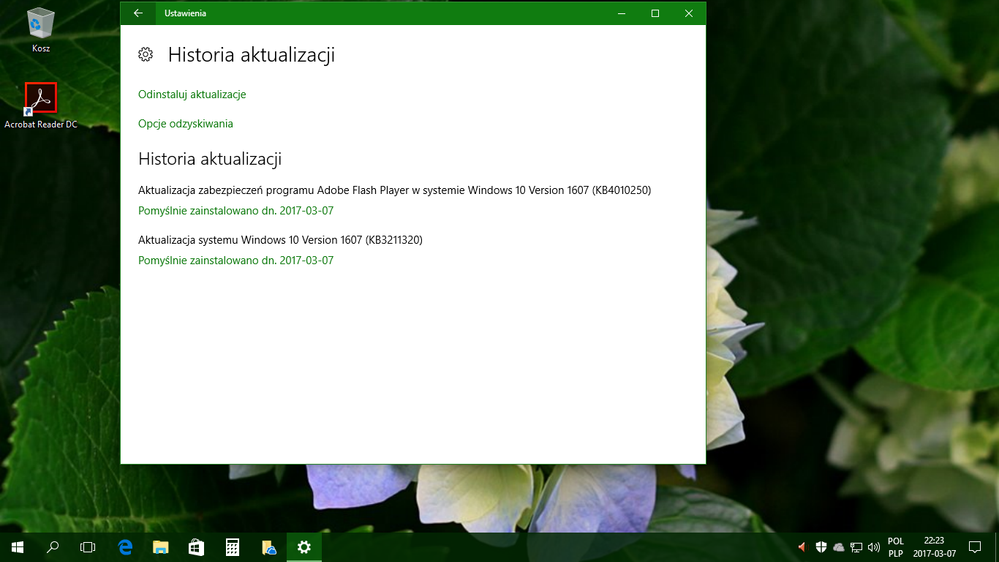Click the Windows Defender shield tray icon
The width and height of the screenshot is (999, 562).
[x=821, y=547]
